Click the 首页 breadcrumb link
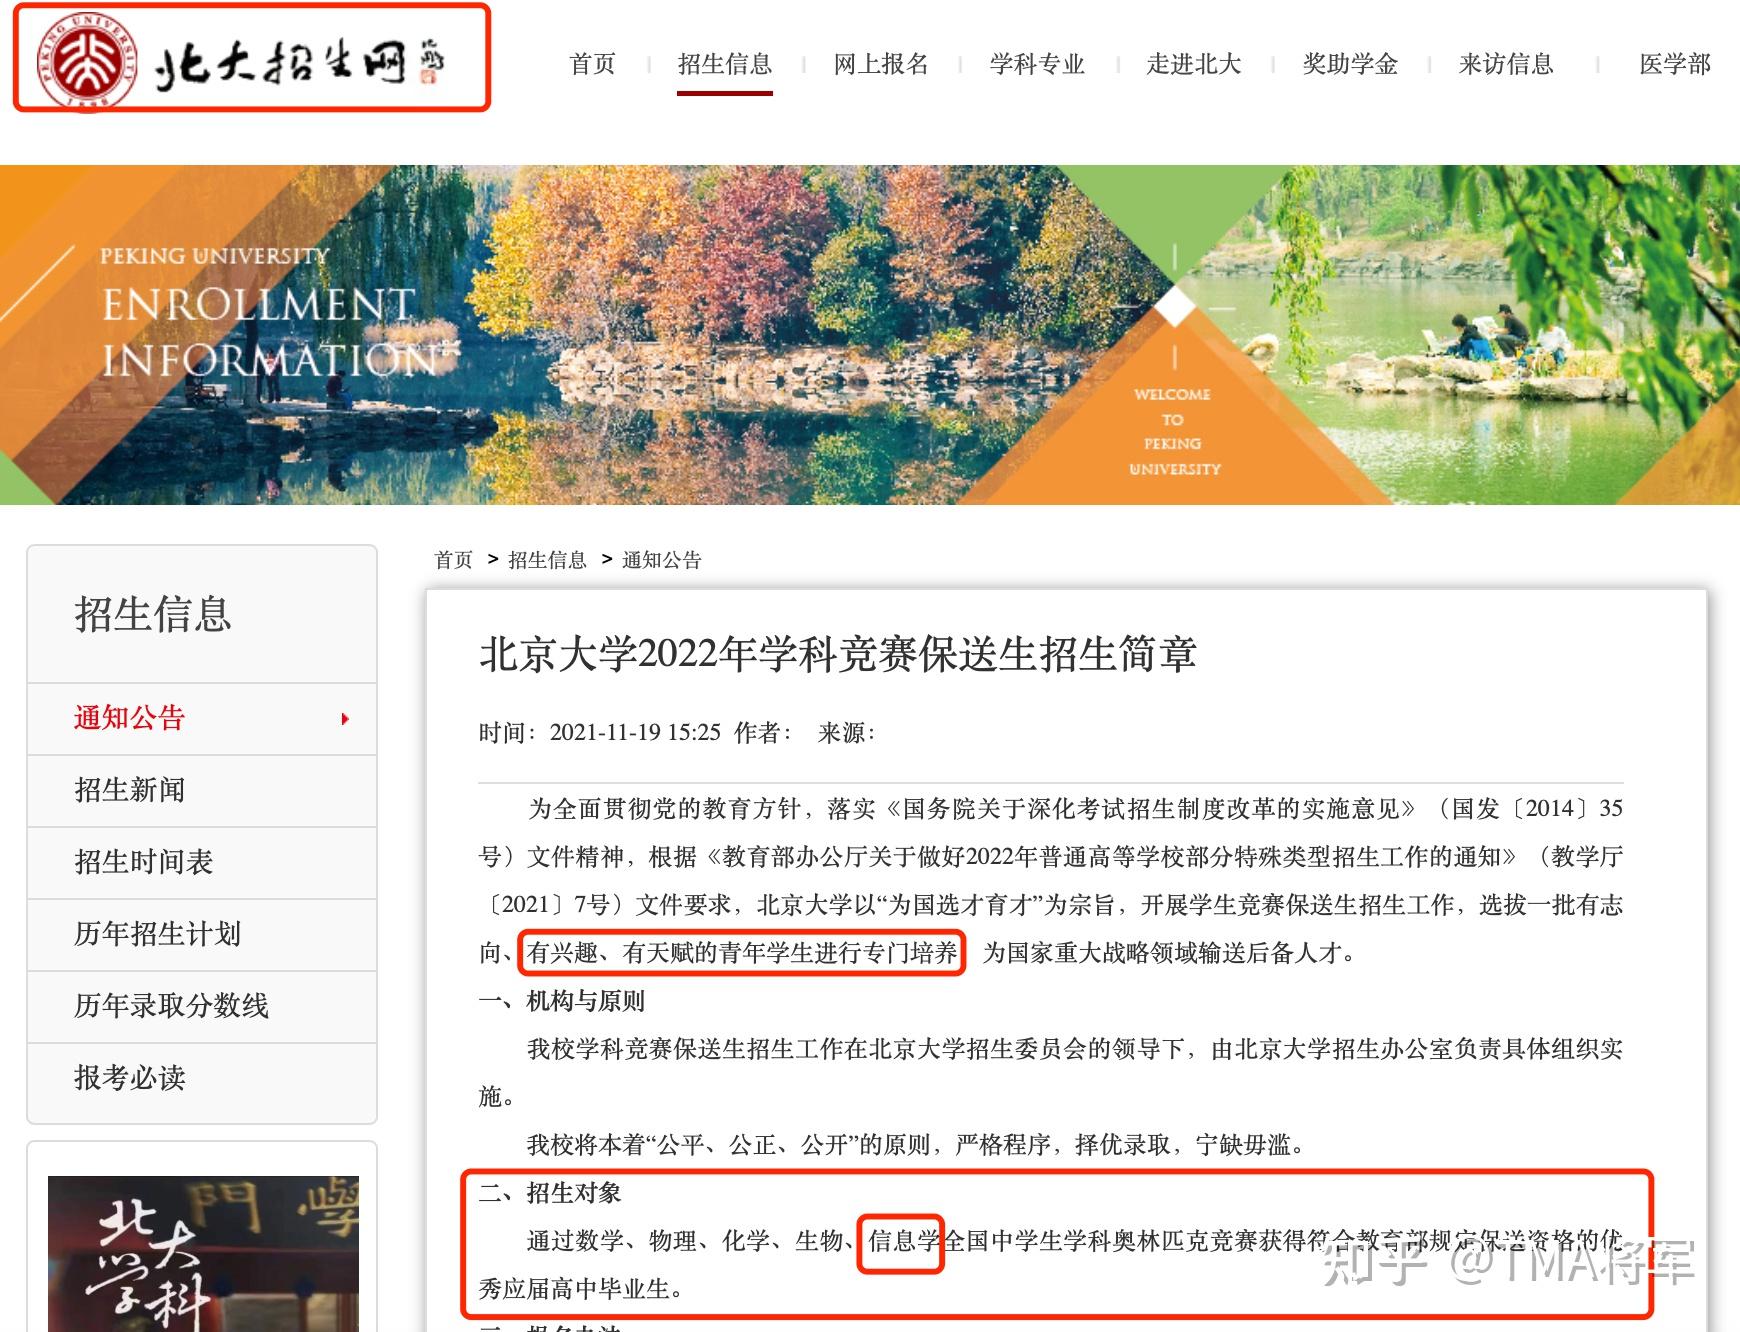This screenshot has height=1332, width=1740. click(453, 560)
